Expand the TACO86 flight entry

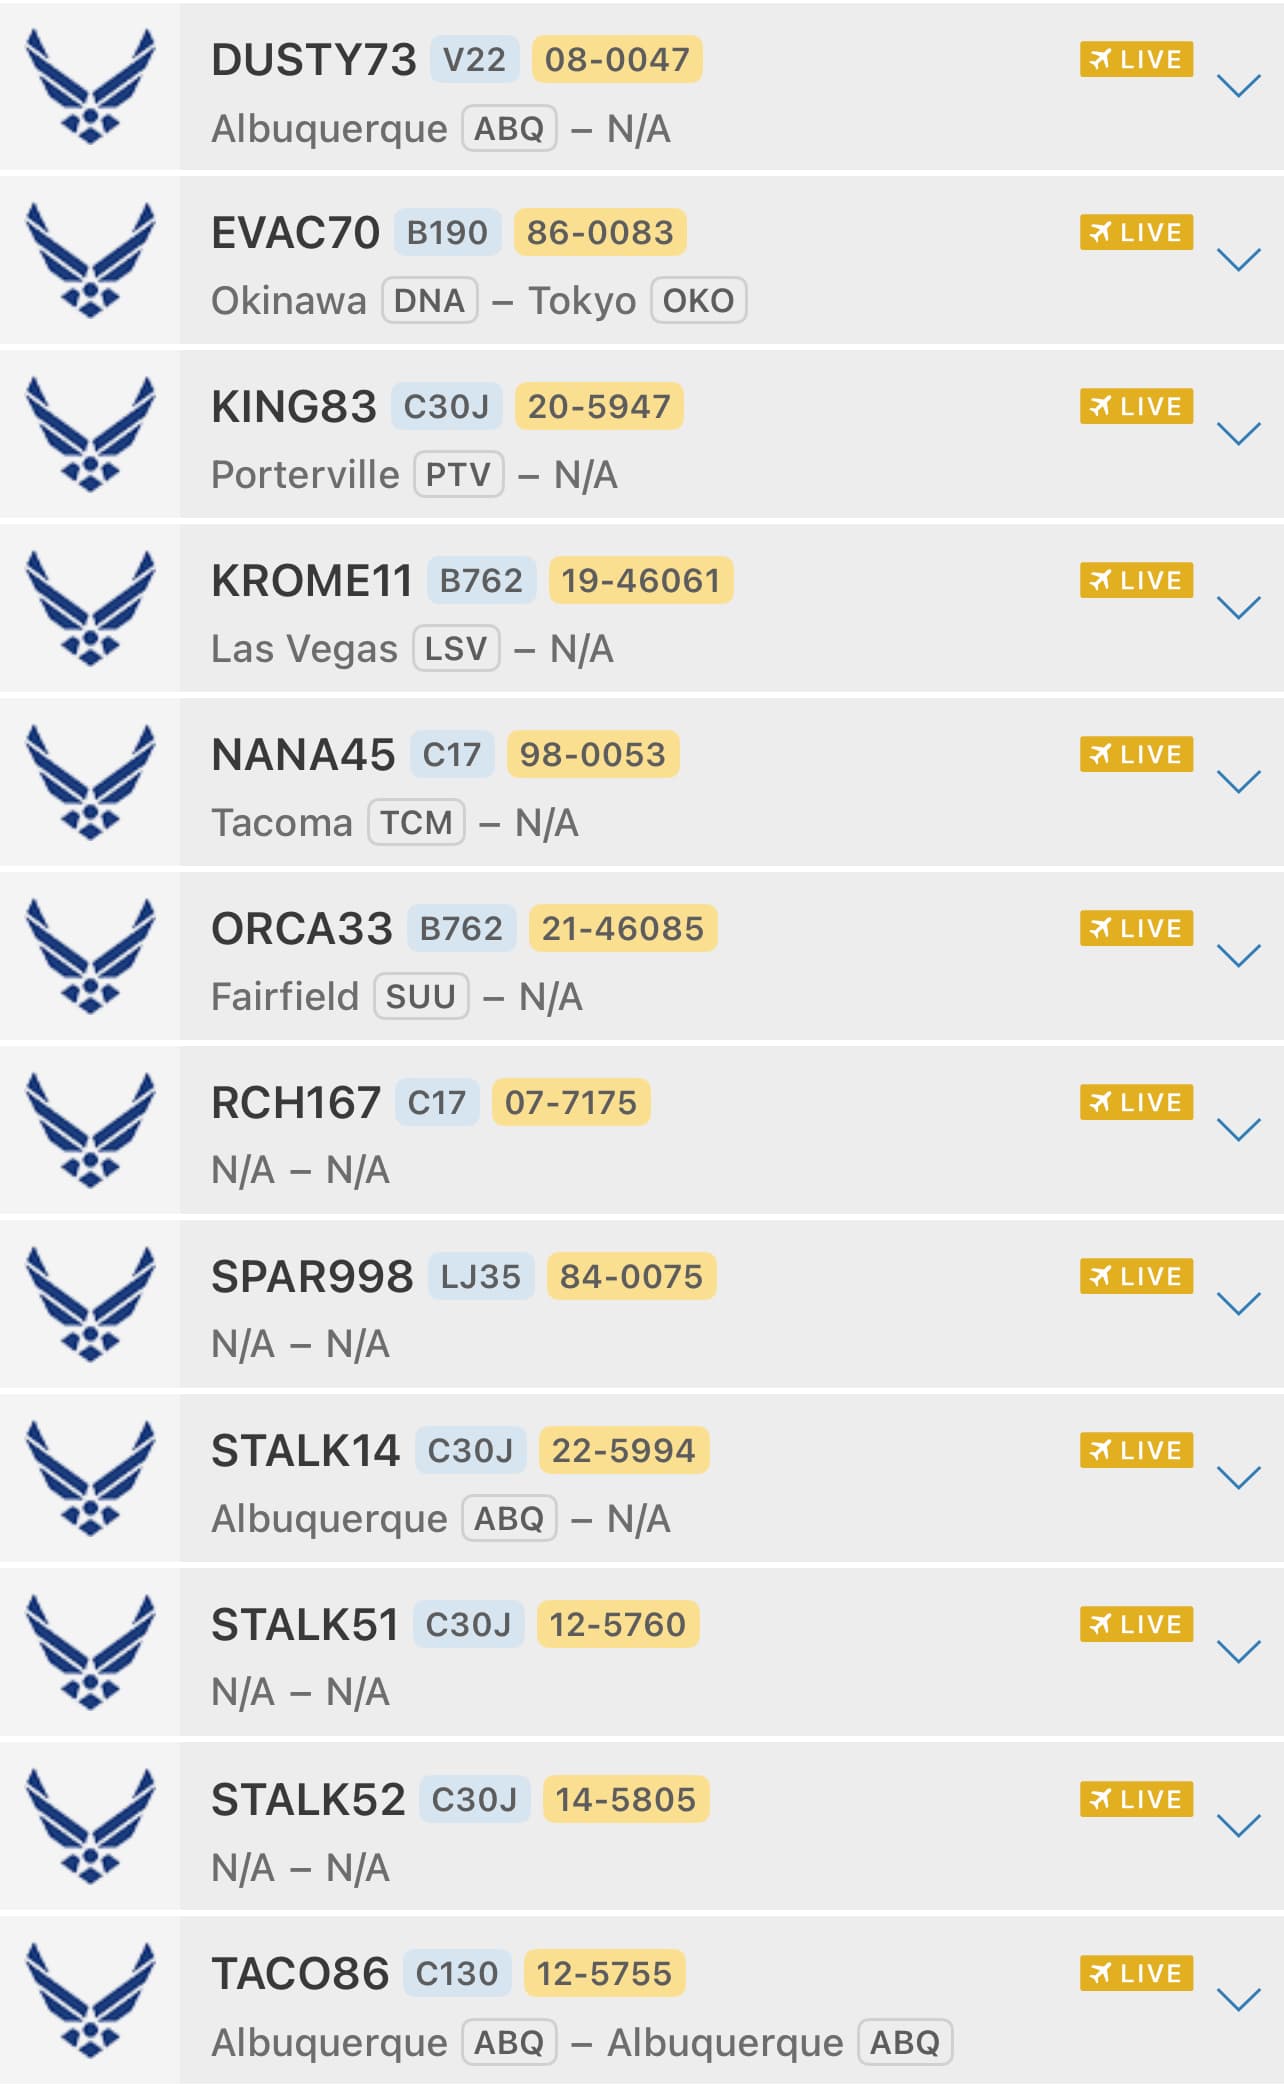tap(1238, 2000)
